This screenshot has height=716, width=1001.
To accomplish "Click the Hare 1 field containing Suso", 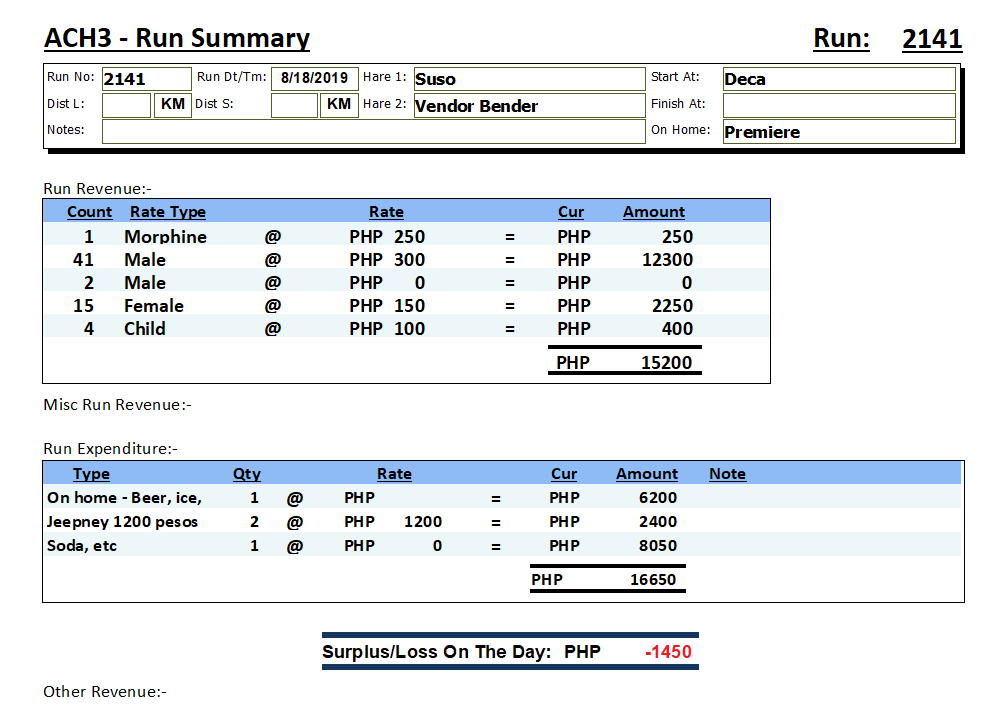I will tap(529, 79).
